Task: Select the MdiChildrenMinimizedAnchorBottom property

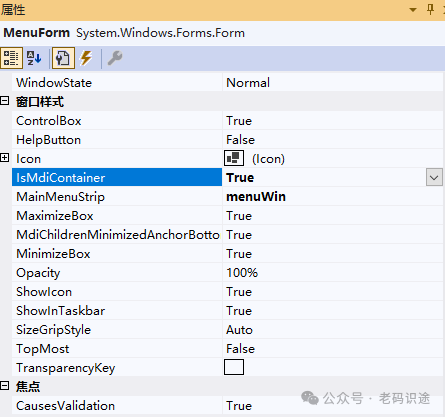Action: coord(118,235)
